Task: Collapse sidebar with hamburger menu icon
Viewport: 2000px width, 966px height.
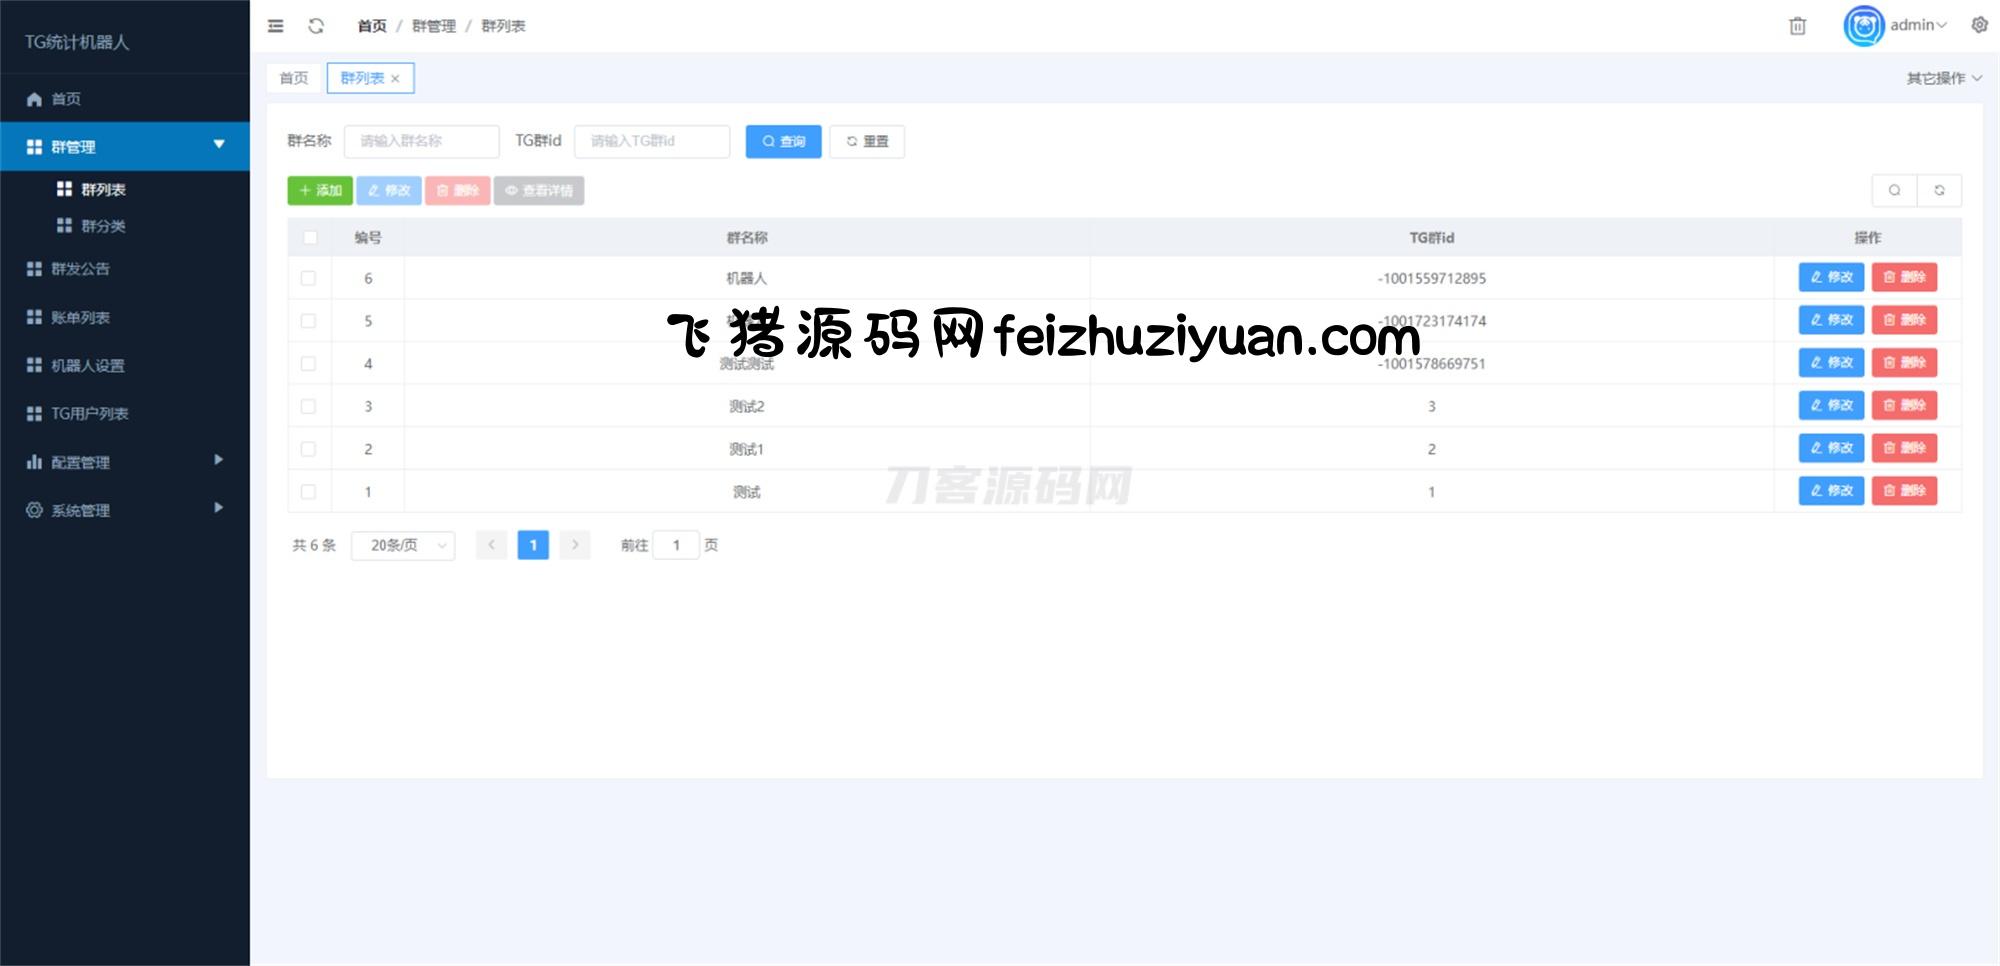Action: 276,26
